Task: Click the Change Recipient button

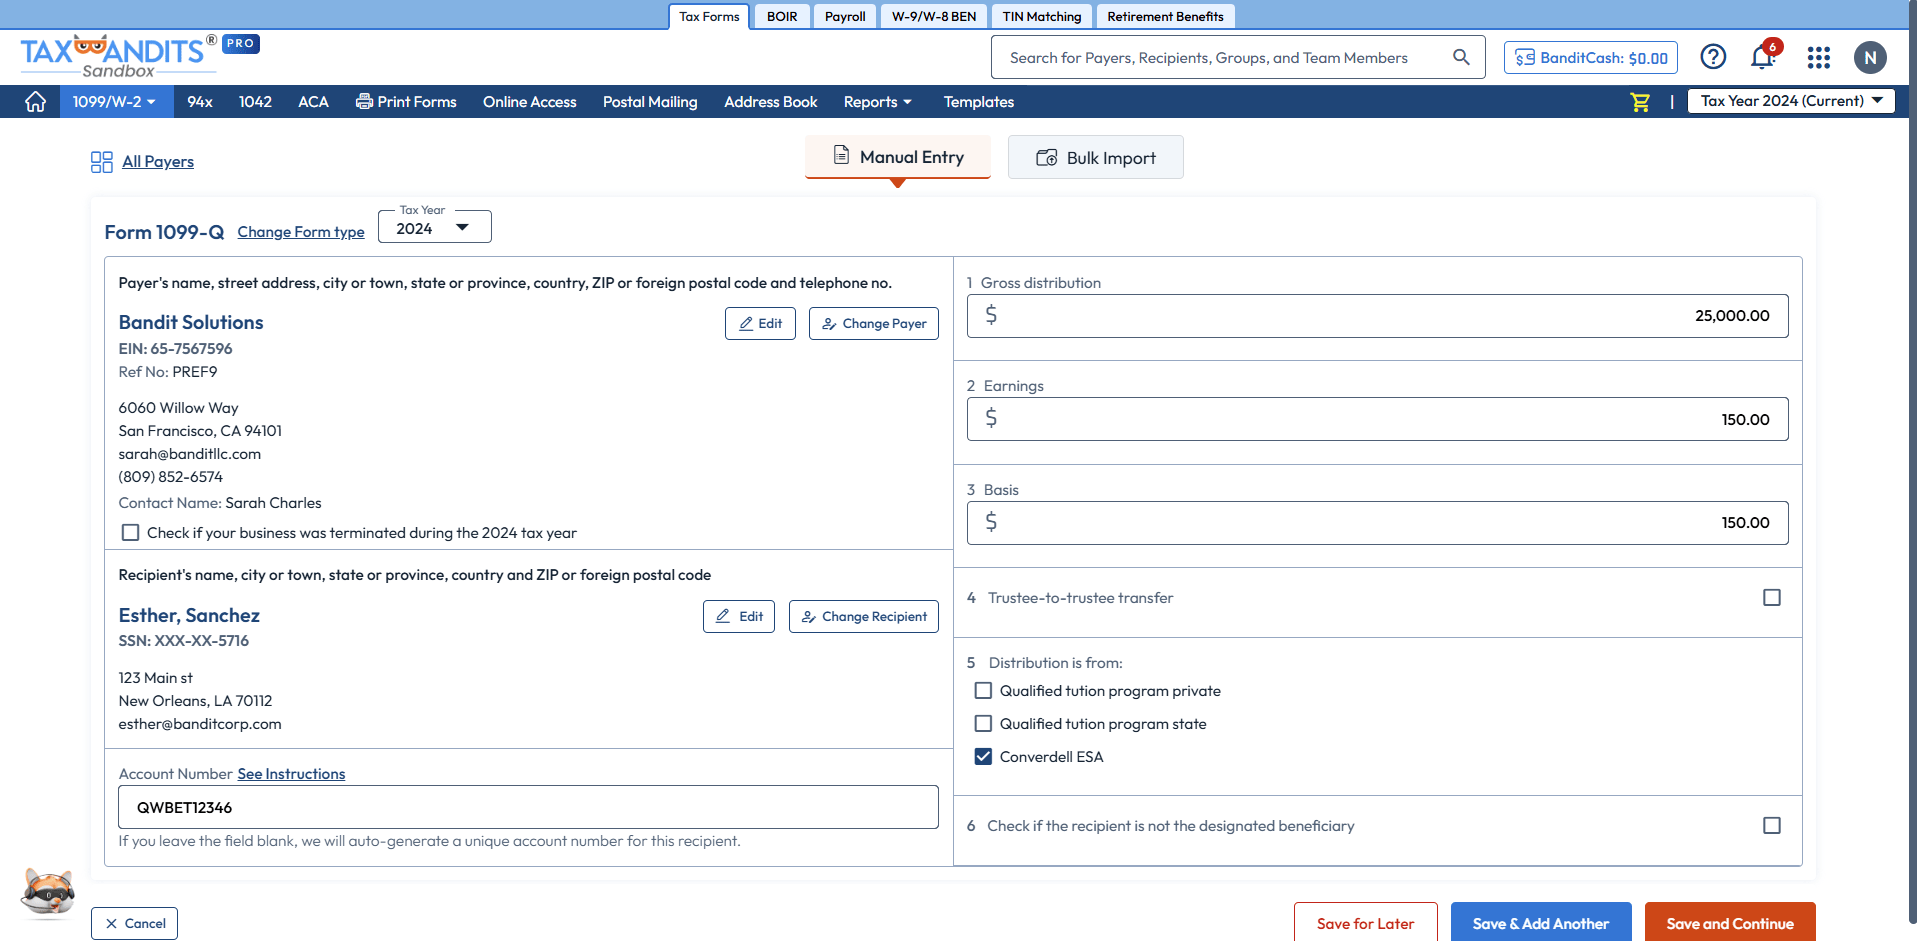Action: (x=864, y=616)
